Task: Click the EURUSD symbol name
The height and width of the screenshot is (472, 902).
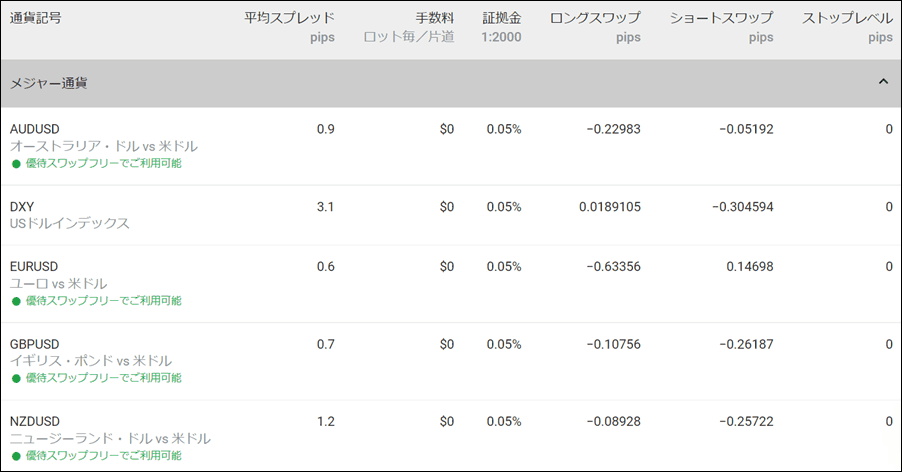Action: (34, 266)
